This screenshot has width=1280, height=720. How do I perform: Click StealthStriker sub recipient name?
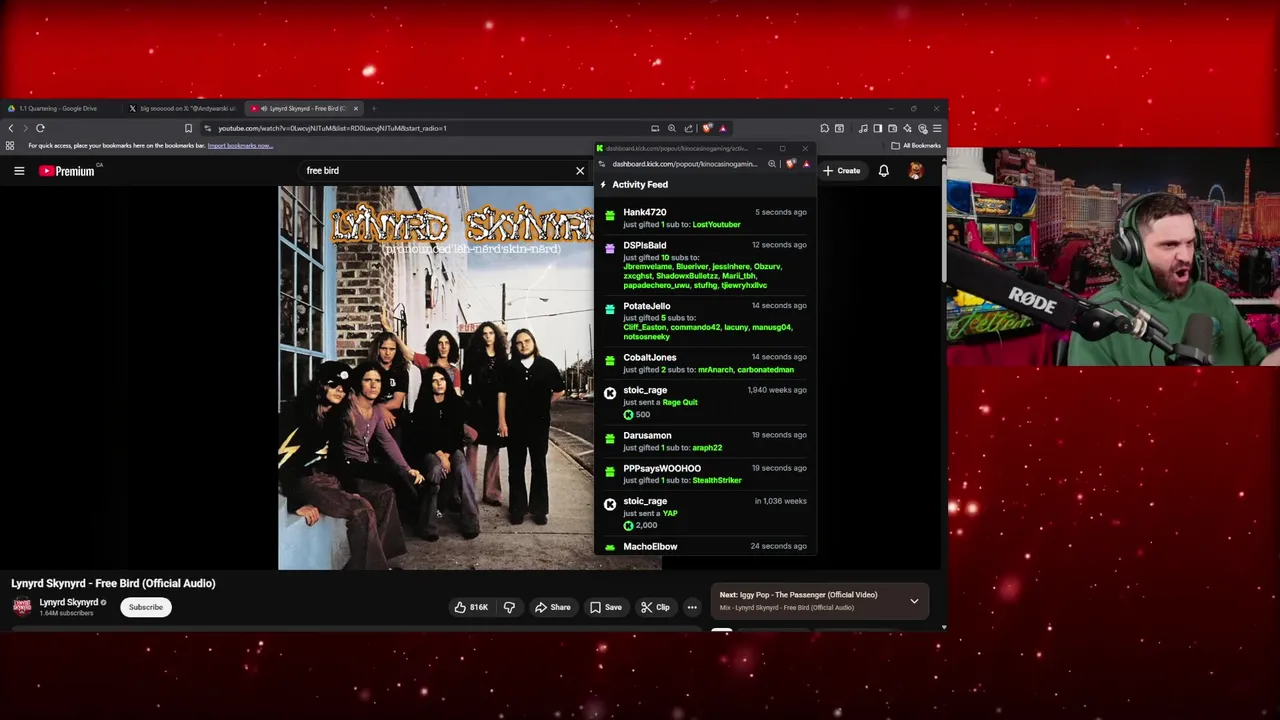(717, 481)
